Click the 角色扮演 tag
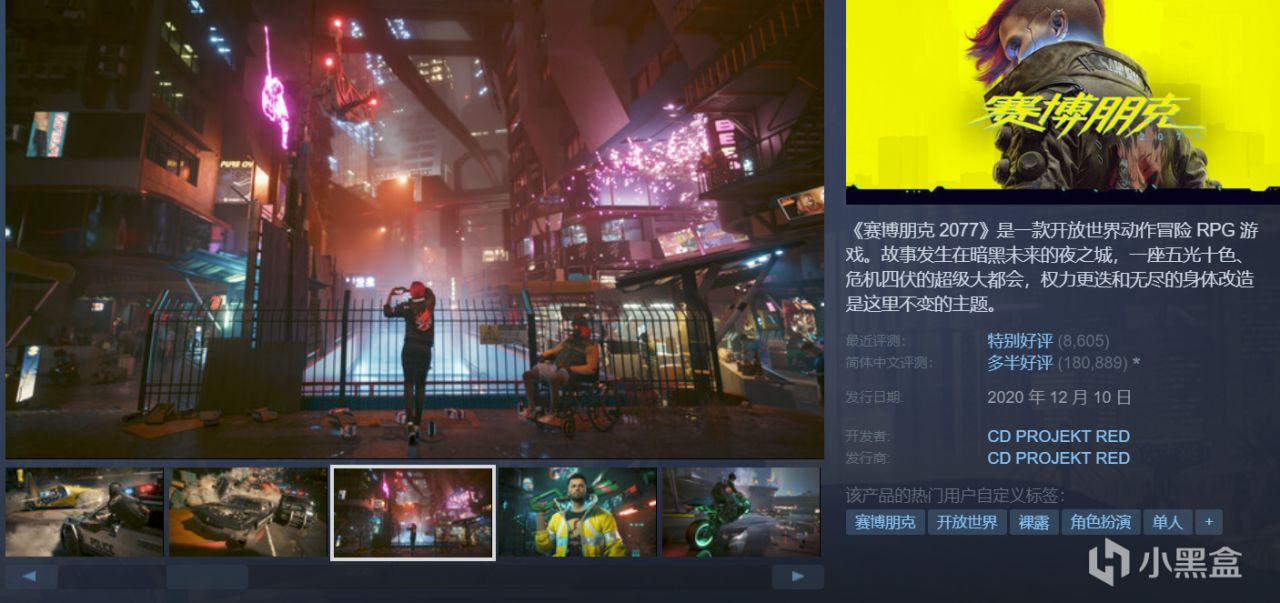 1100,522
